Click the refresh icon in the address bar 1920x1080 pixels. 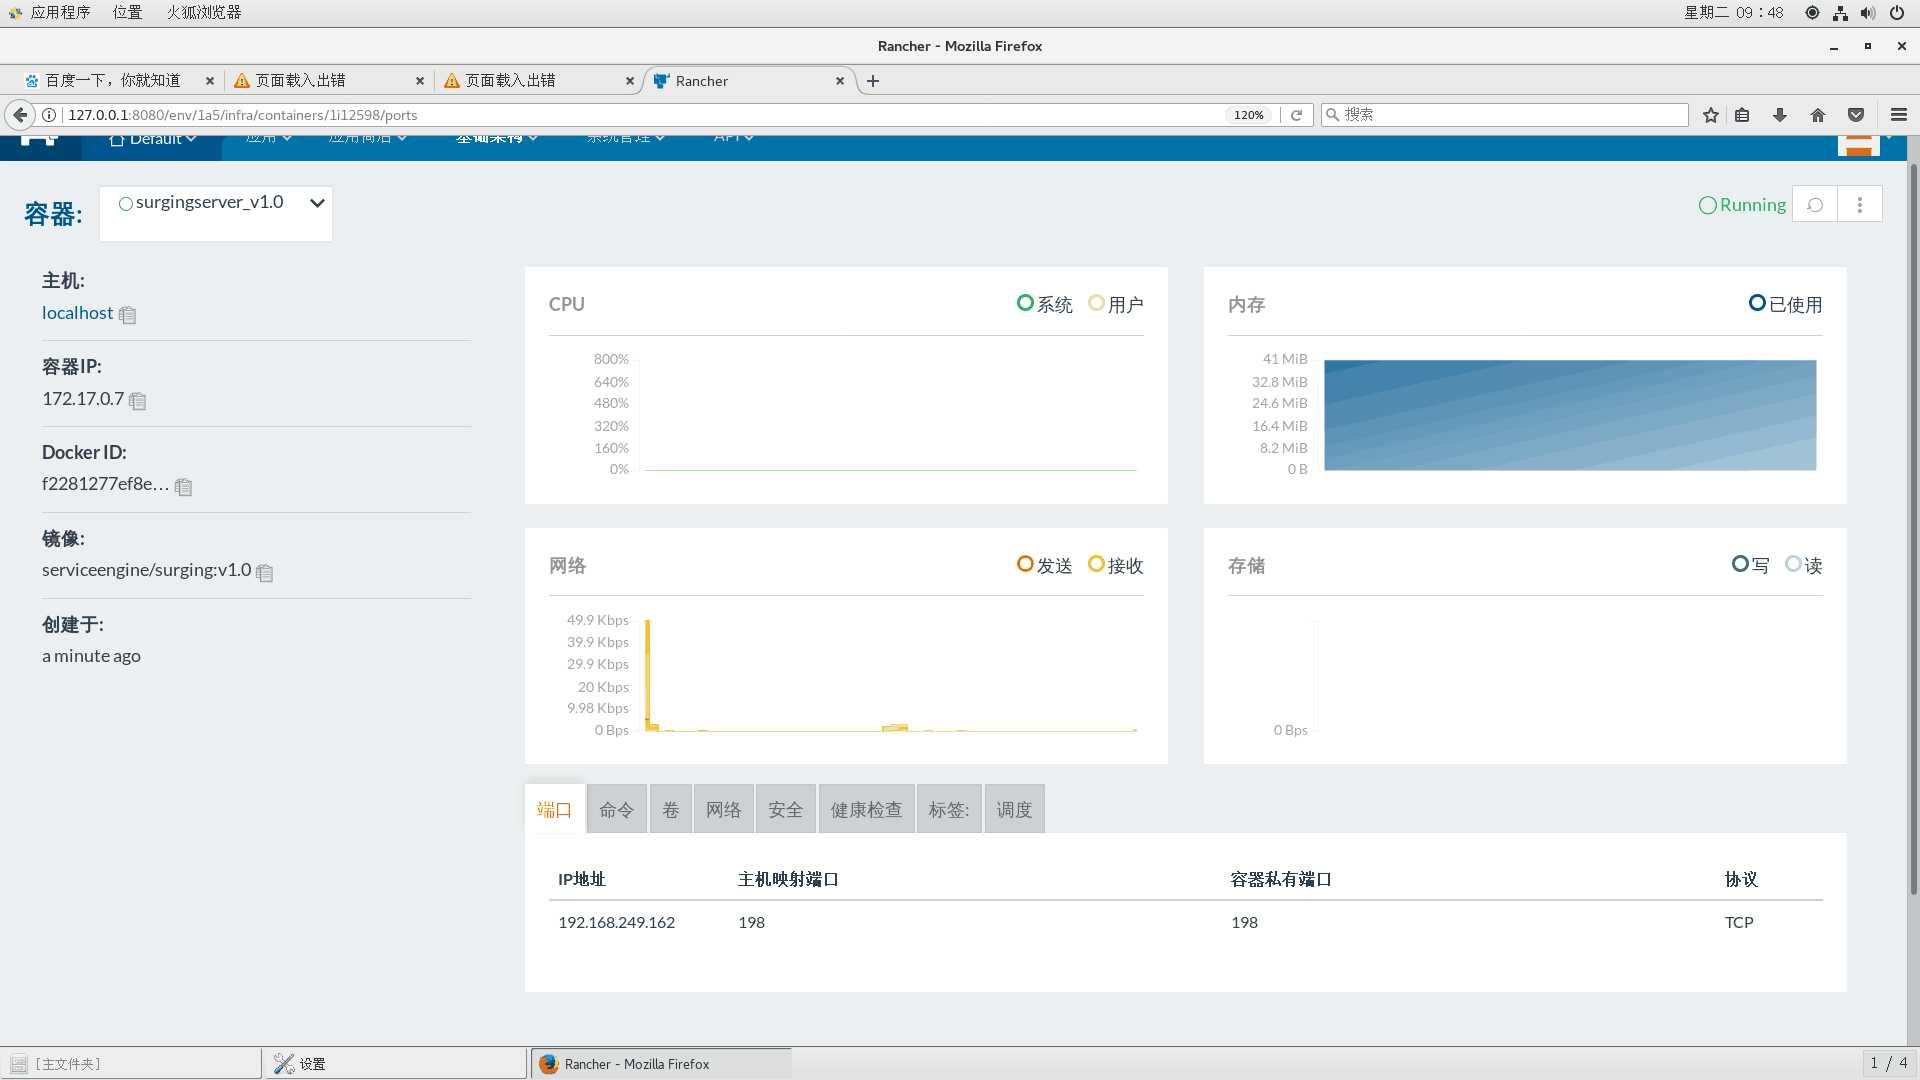1298,115
